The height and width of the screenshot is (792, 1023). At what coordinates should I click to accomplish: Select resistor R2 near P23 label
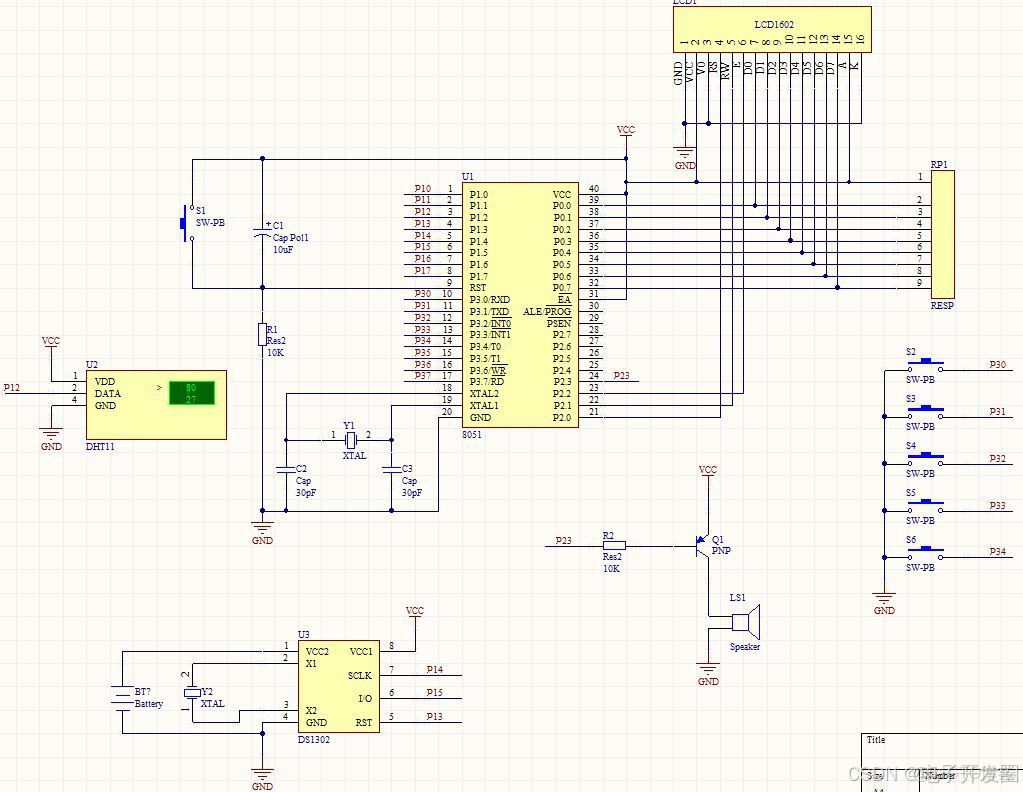[614, 545]
